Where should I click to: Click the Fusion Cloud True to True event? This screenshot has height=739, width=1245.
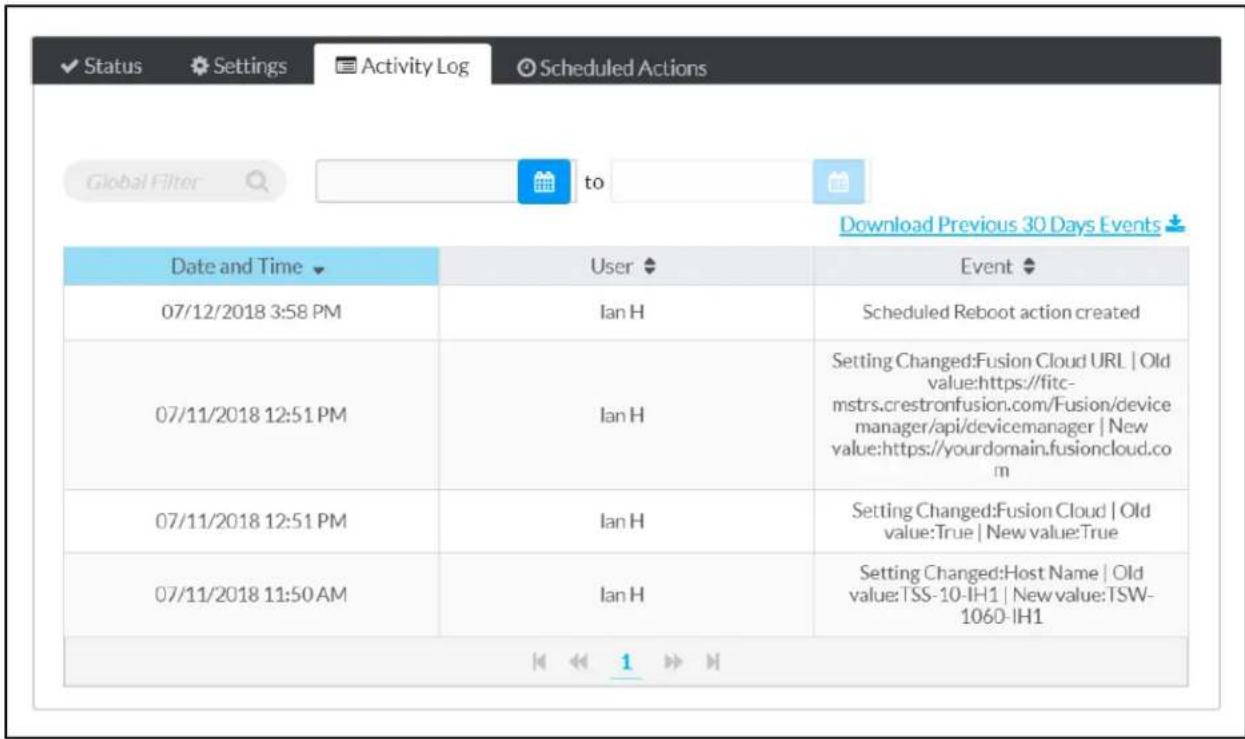click(x=1001, y=522)
